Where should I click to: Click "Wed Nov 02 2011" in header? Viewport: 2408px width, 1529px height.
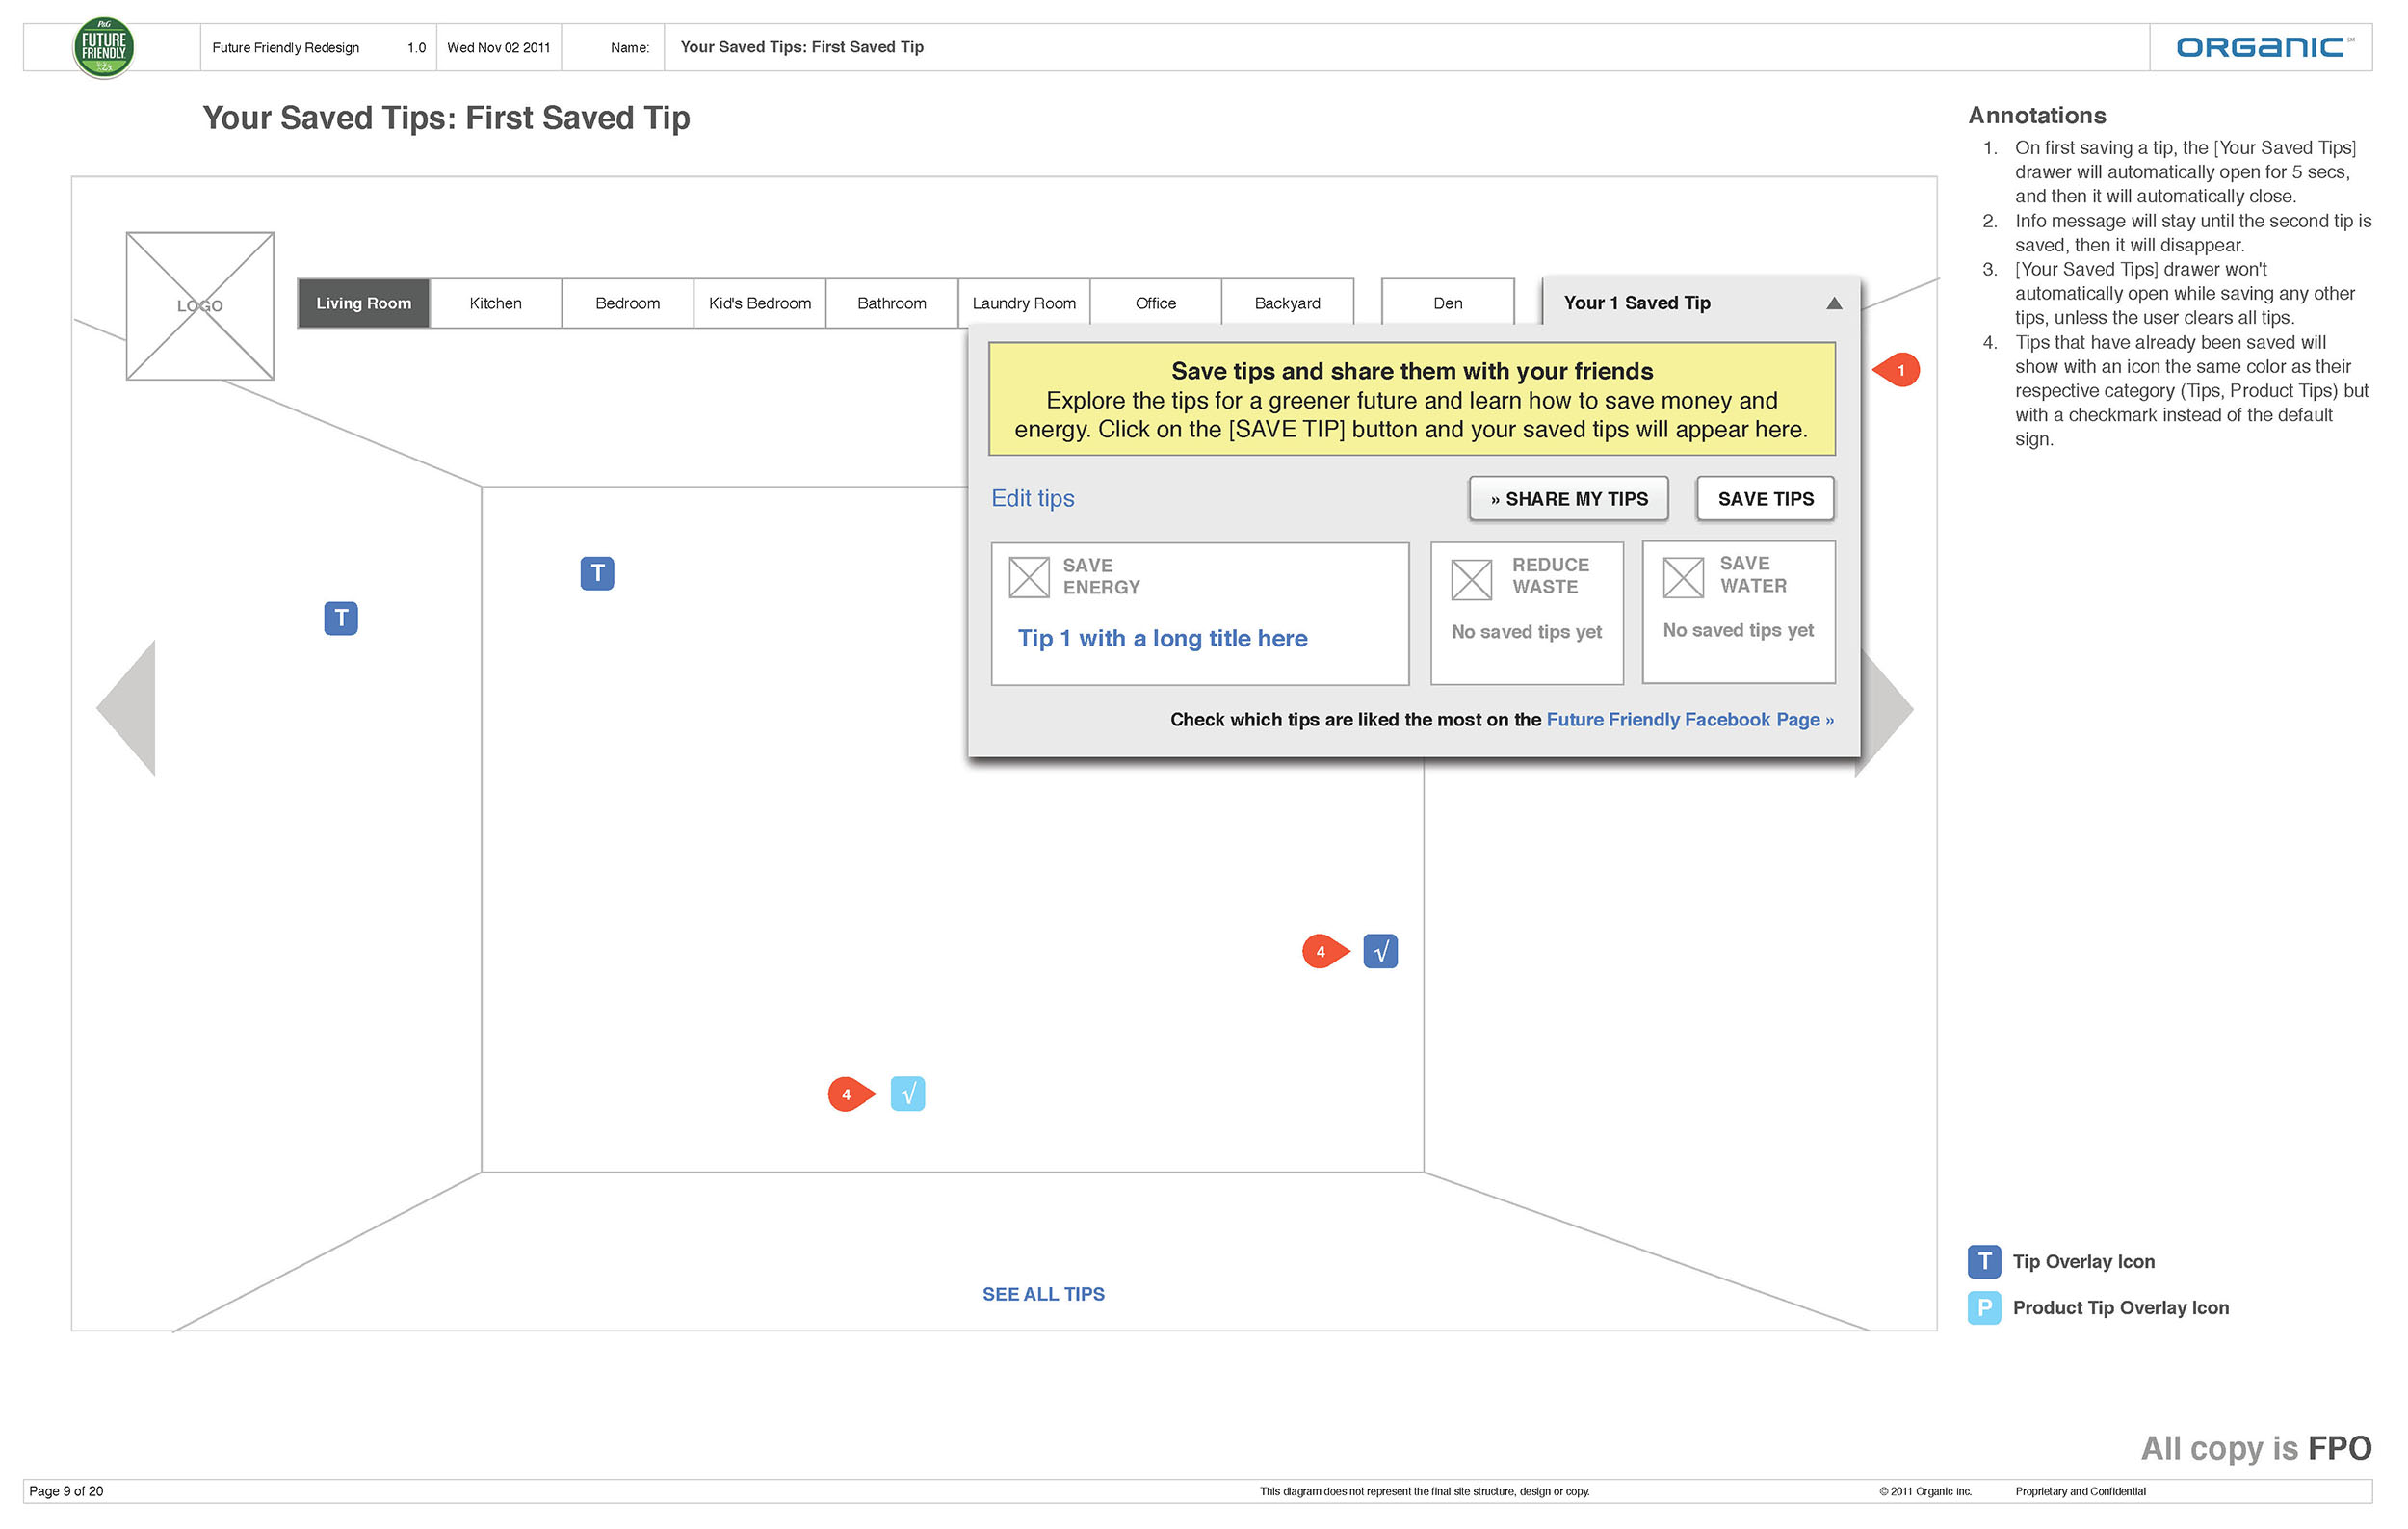coord(498,47)
